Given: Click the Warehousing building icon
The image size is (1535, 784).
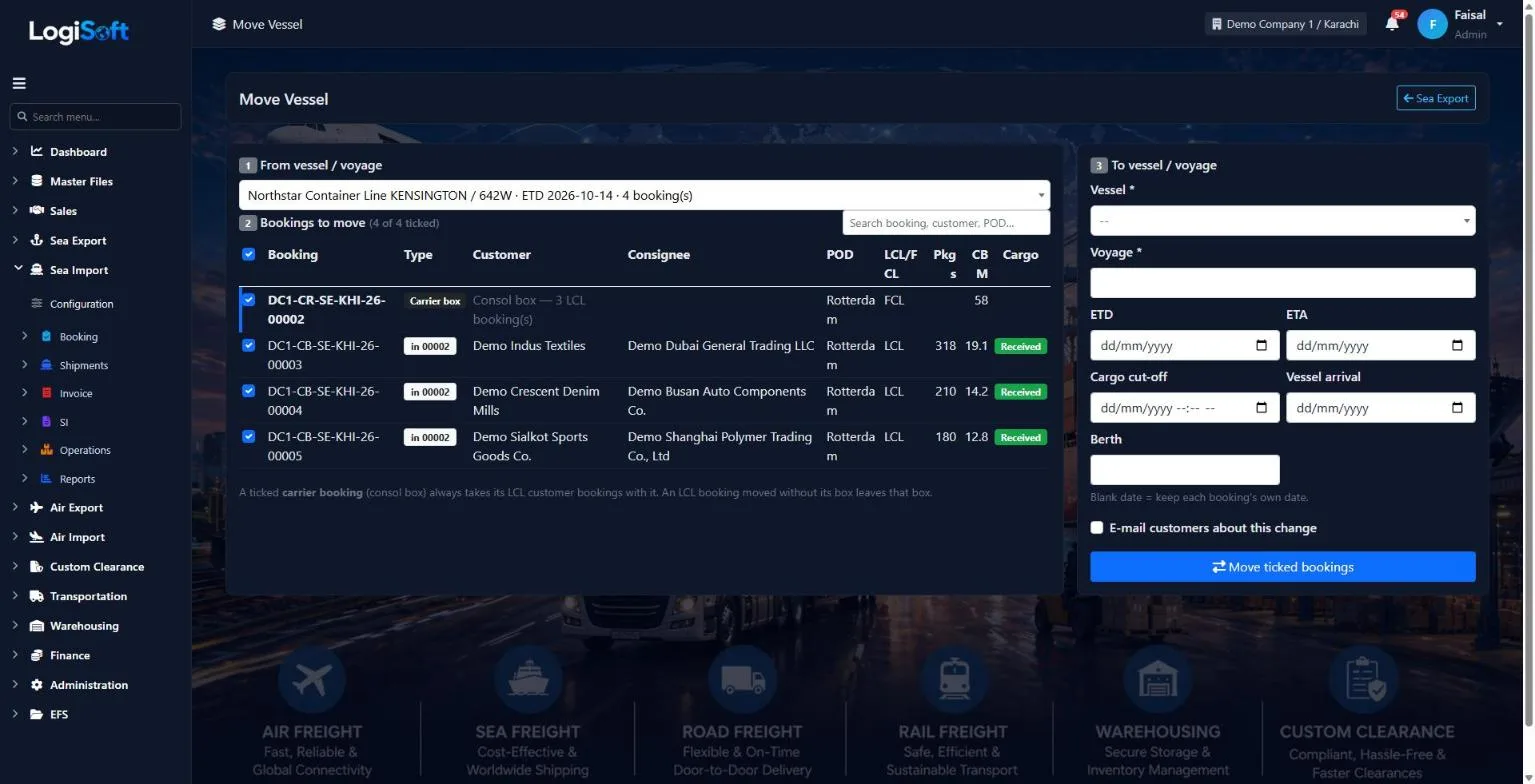Looking at the screenshot, I should (37, 626).
